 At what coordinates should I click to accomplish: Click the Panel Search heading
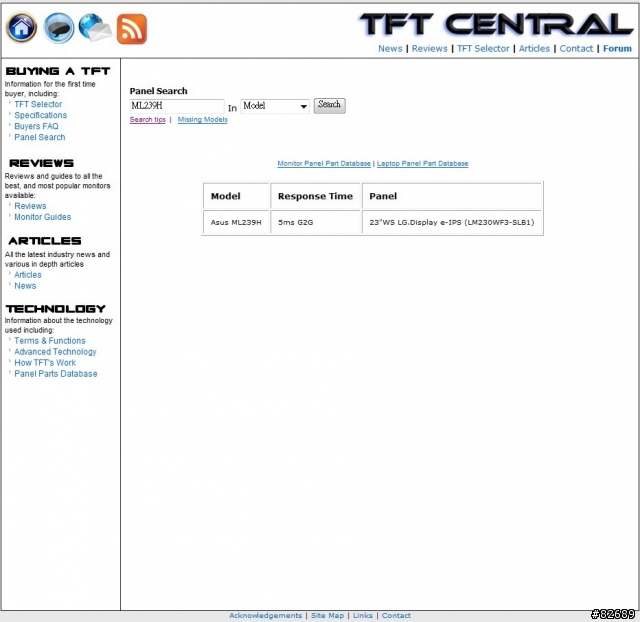[x=158, y=91]
